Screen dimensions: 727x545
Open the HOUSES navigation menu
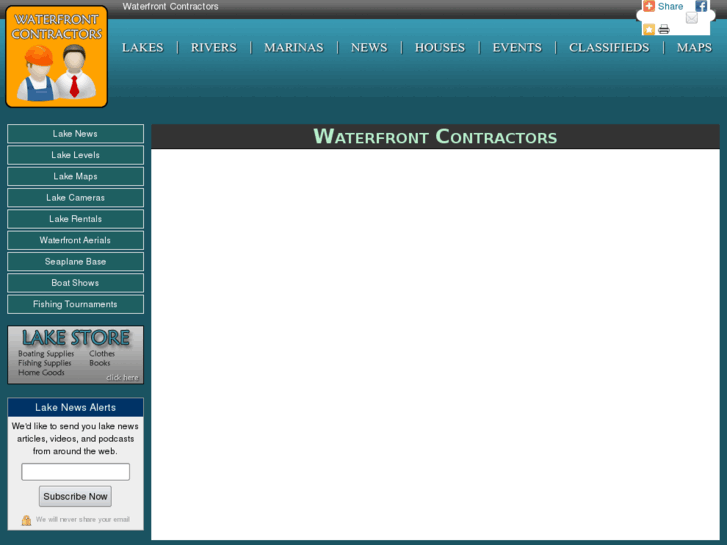(440, 47)
